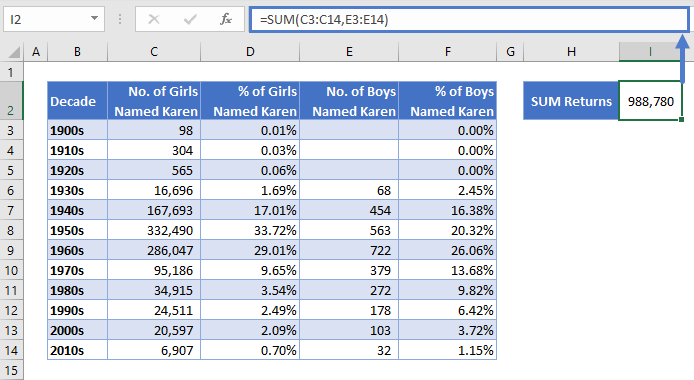Select column C header
Viewport: 694px width, 380px height.
pyautogui.click(x=154, y=52)
